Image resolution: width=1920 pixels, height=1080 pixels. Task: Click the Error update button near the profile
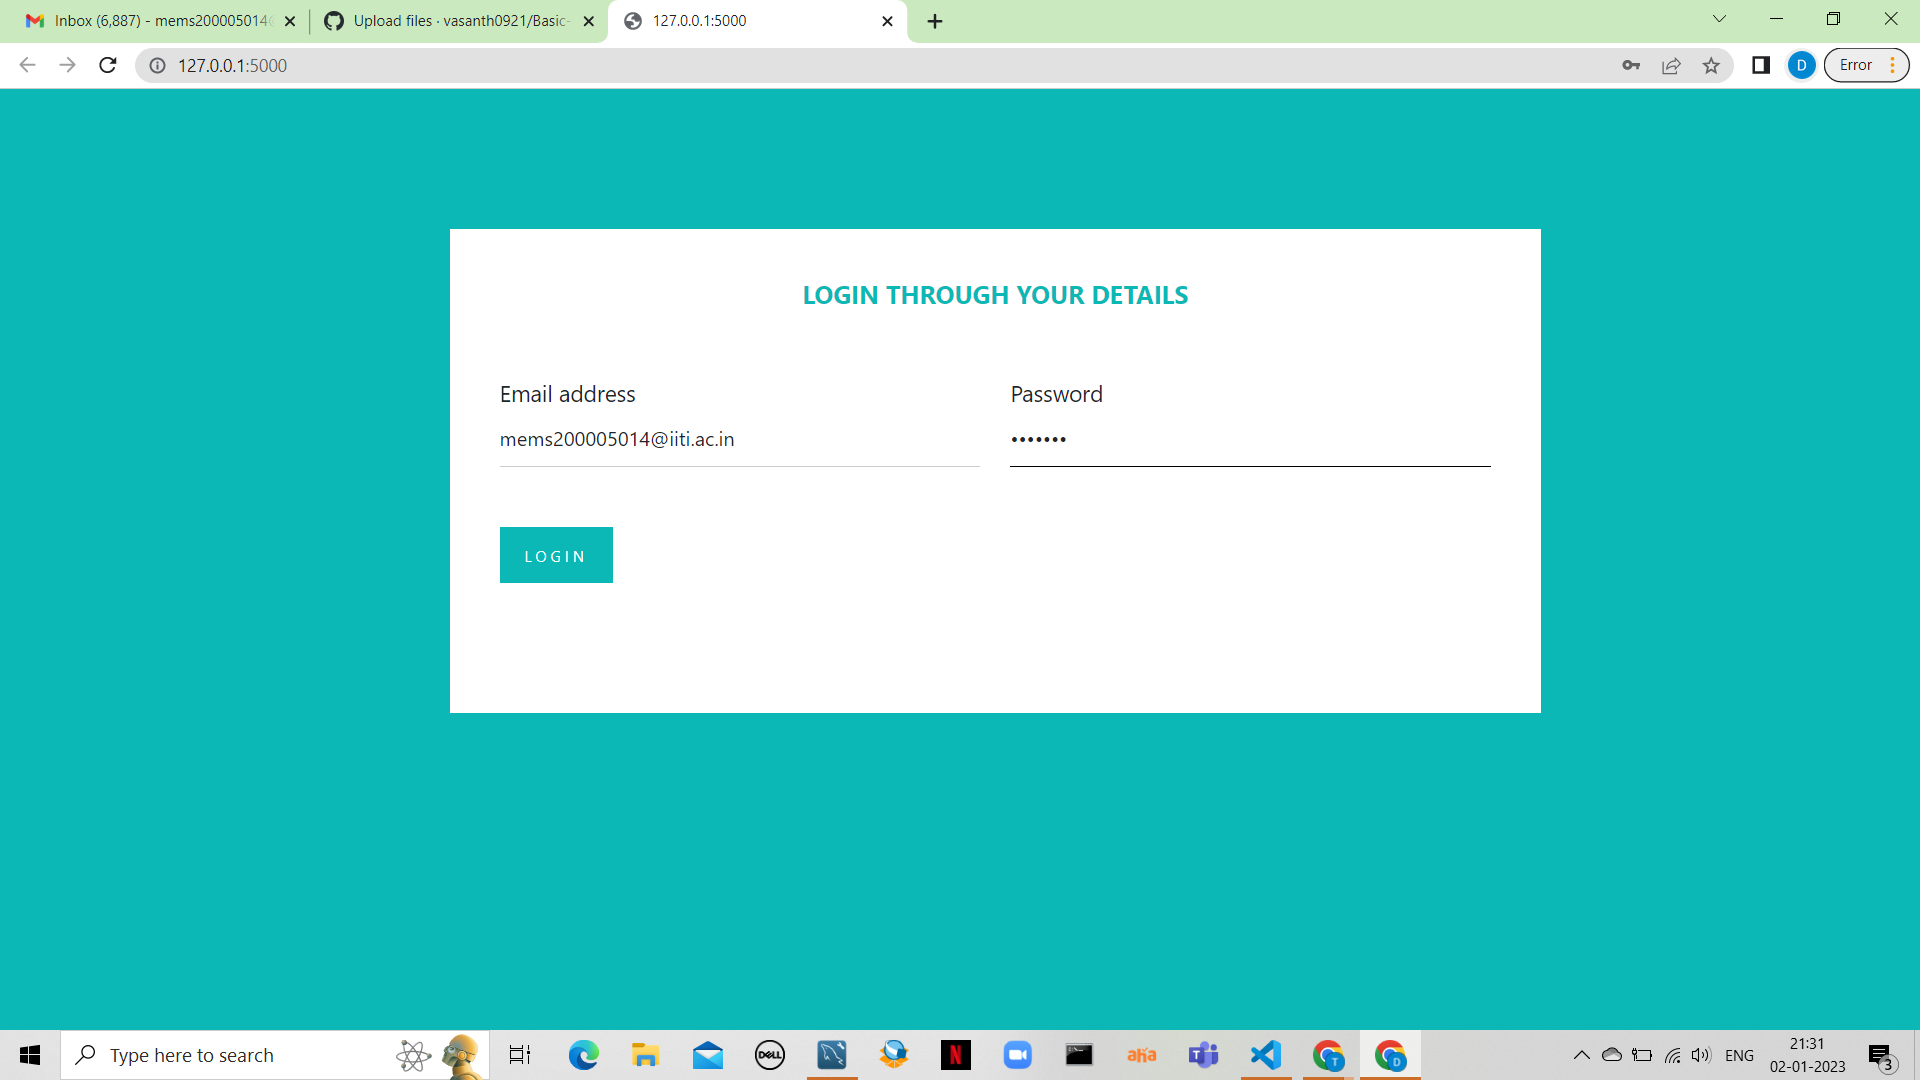1858,64
